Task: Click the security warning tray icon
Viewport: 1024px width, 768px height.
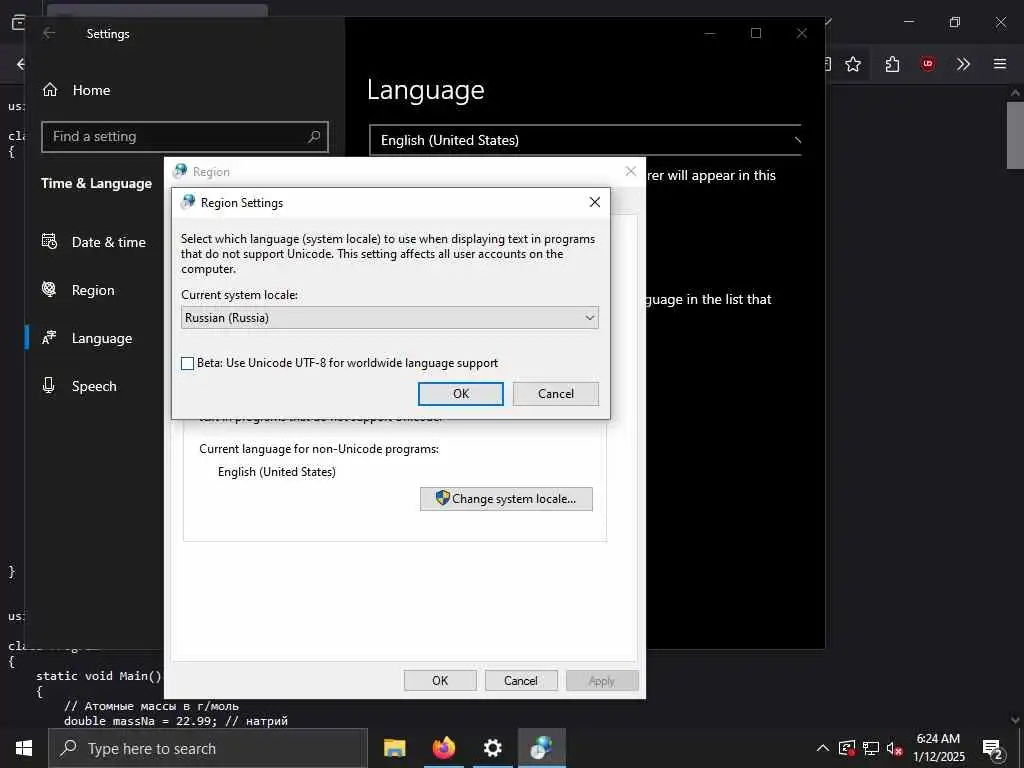Action: [846, 748]
